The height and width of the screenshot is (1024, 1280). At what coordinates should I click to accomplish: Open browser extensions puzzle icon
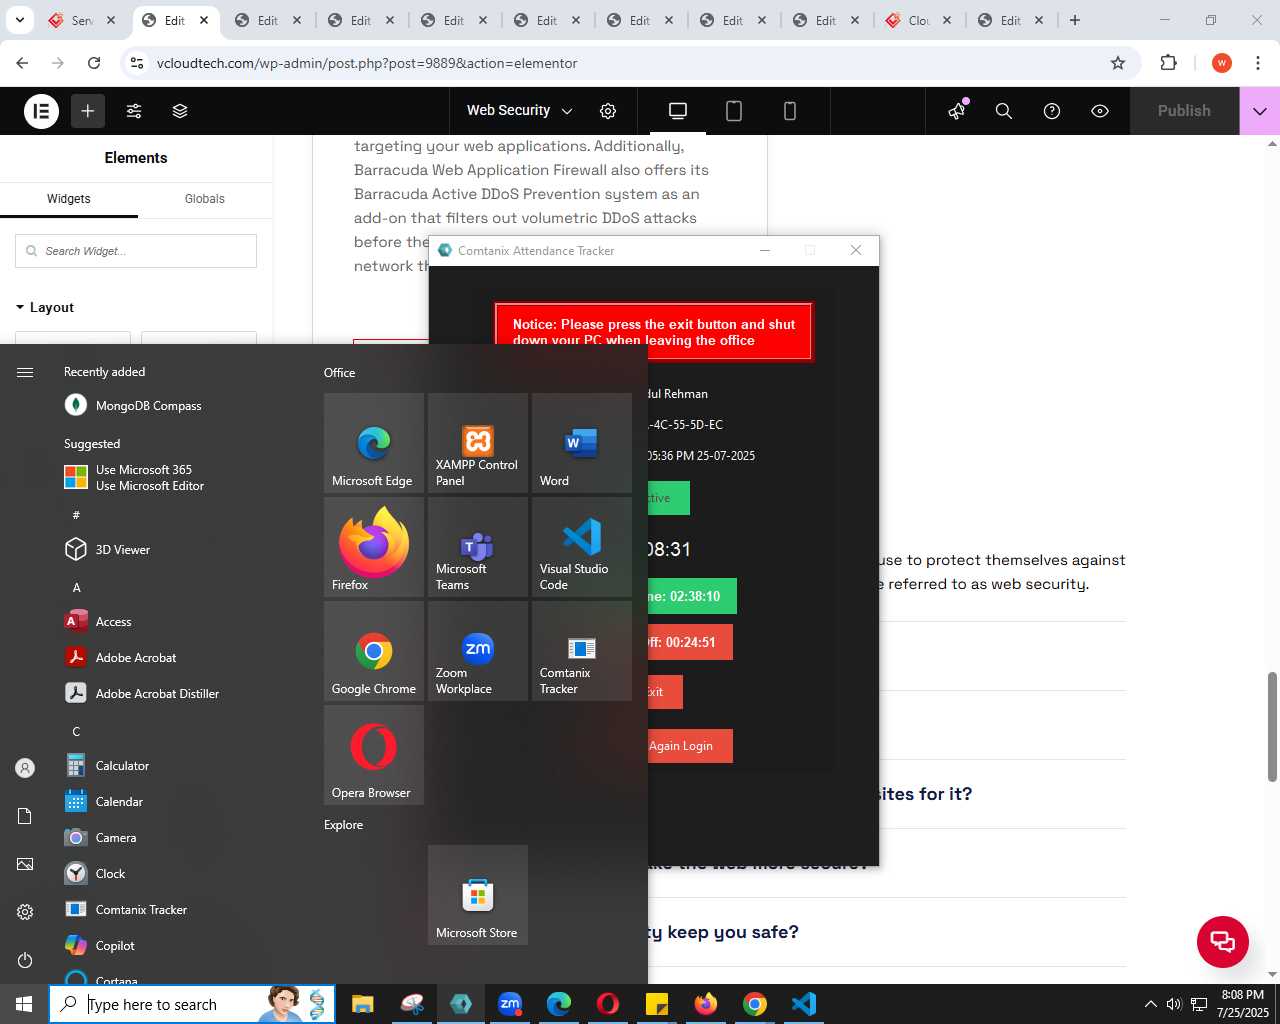[1168, 63]
